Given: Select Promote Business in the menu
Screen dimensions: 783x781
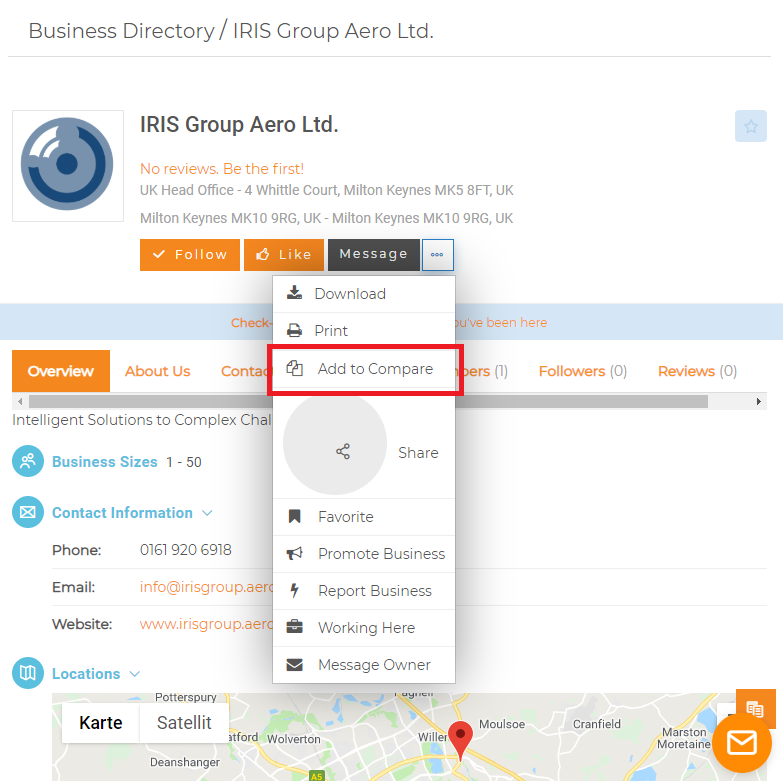Looking at the screenshot, I should (364, 554).
